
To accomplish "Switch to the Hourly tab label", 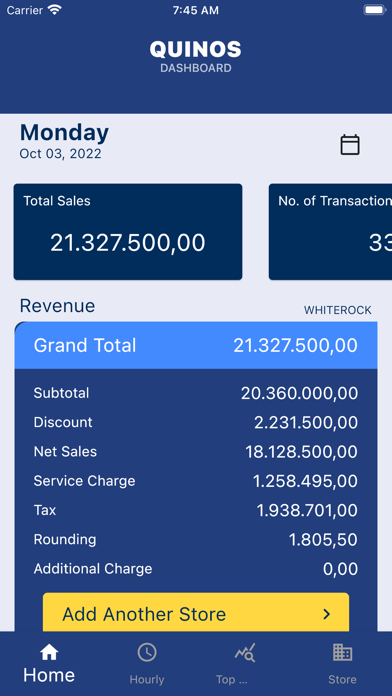I will [x=147, y=680].
